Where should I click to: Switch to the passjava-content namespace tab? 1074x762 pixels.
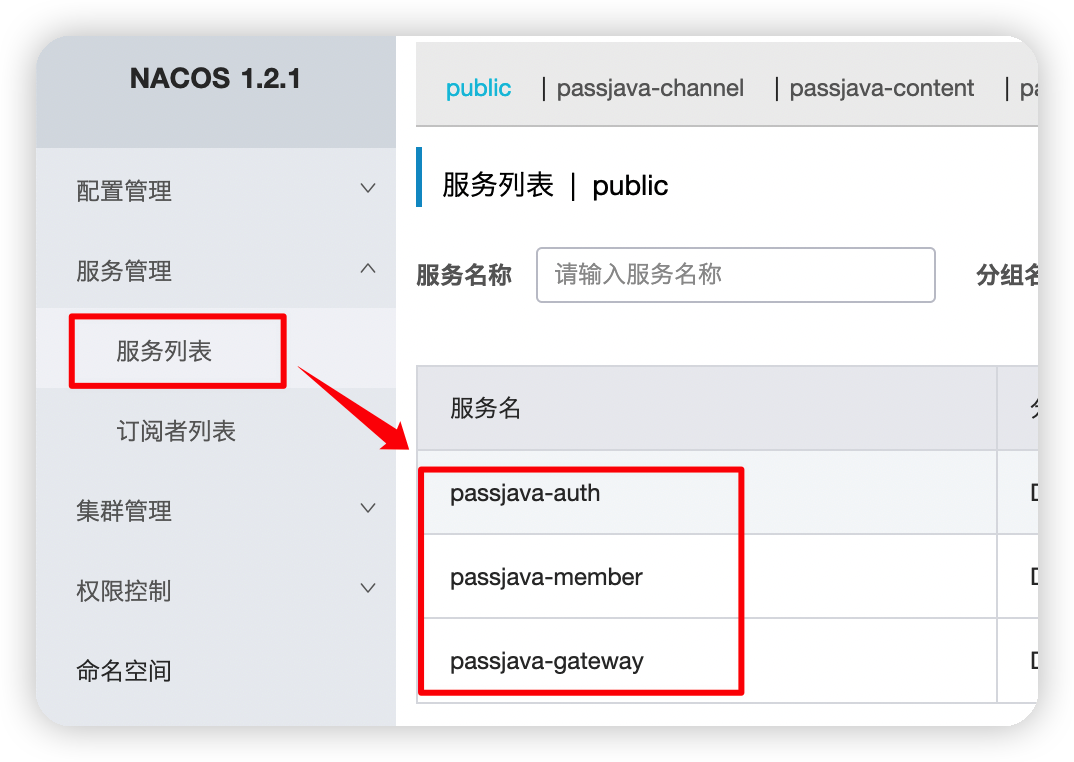881,88
